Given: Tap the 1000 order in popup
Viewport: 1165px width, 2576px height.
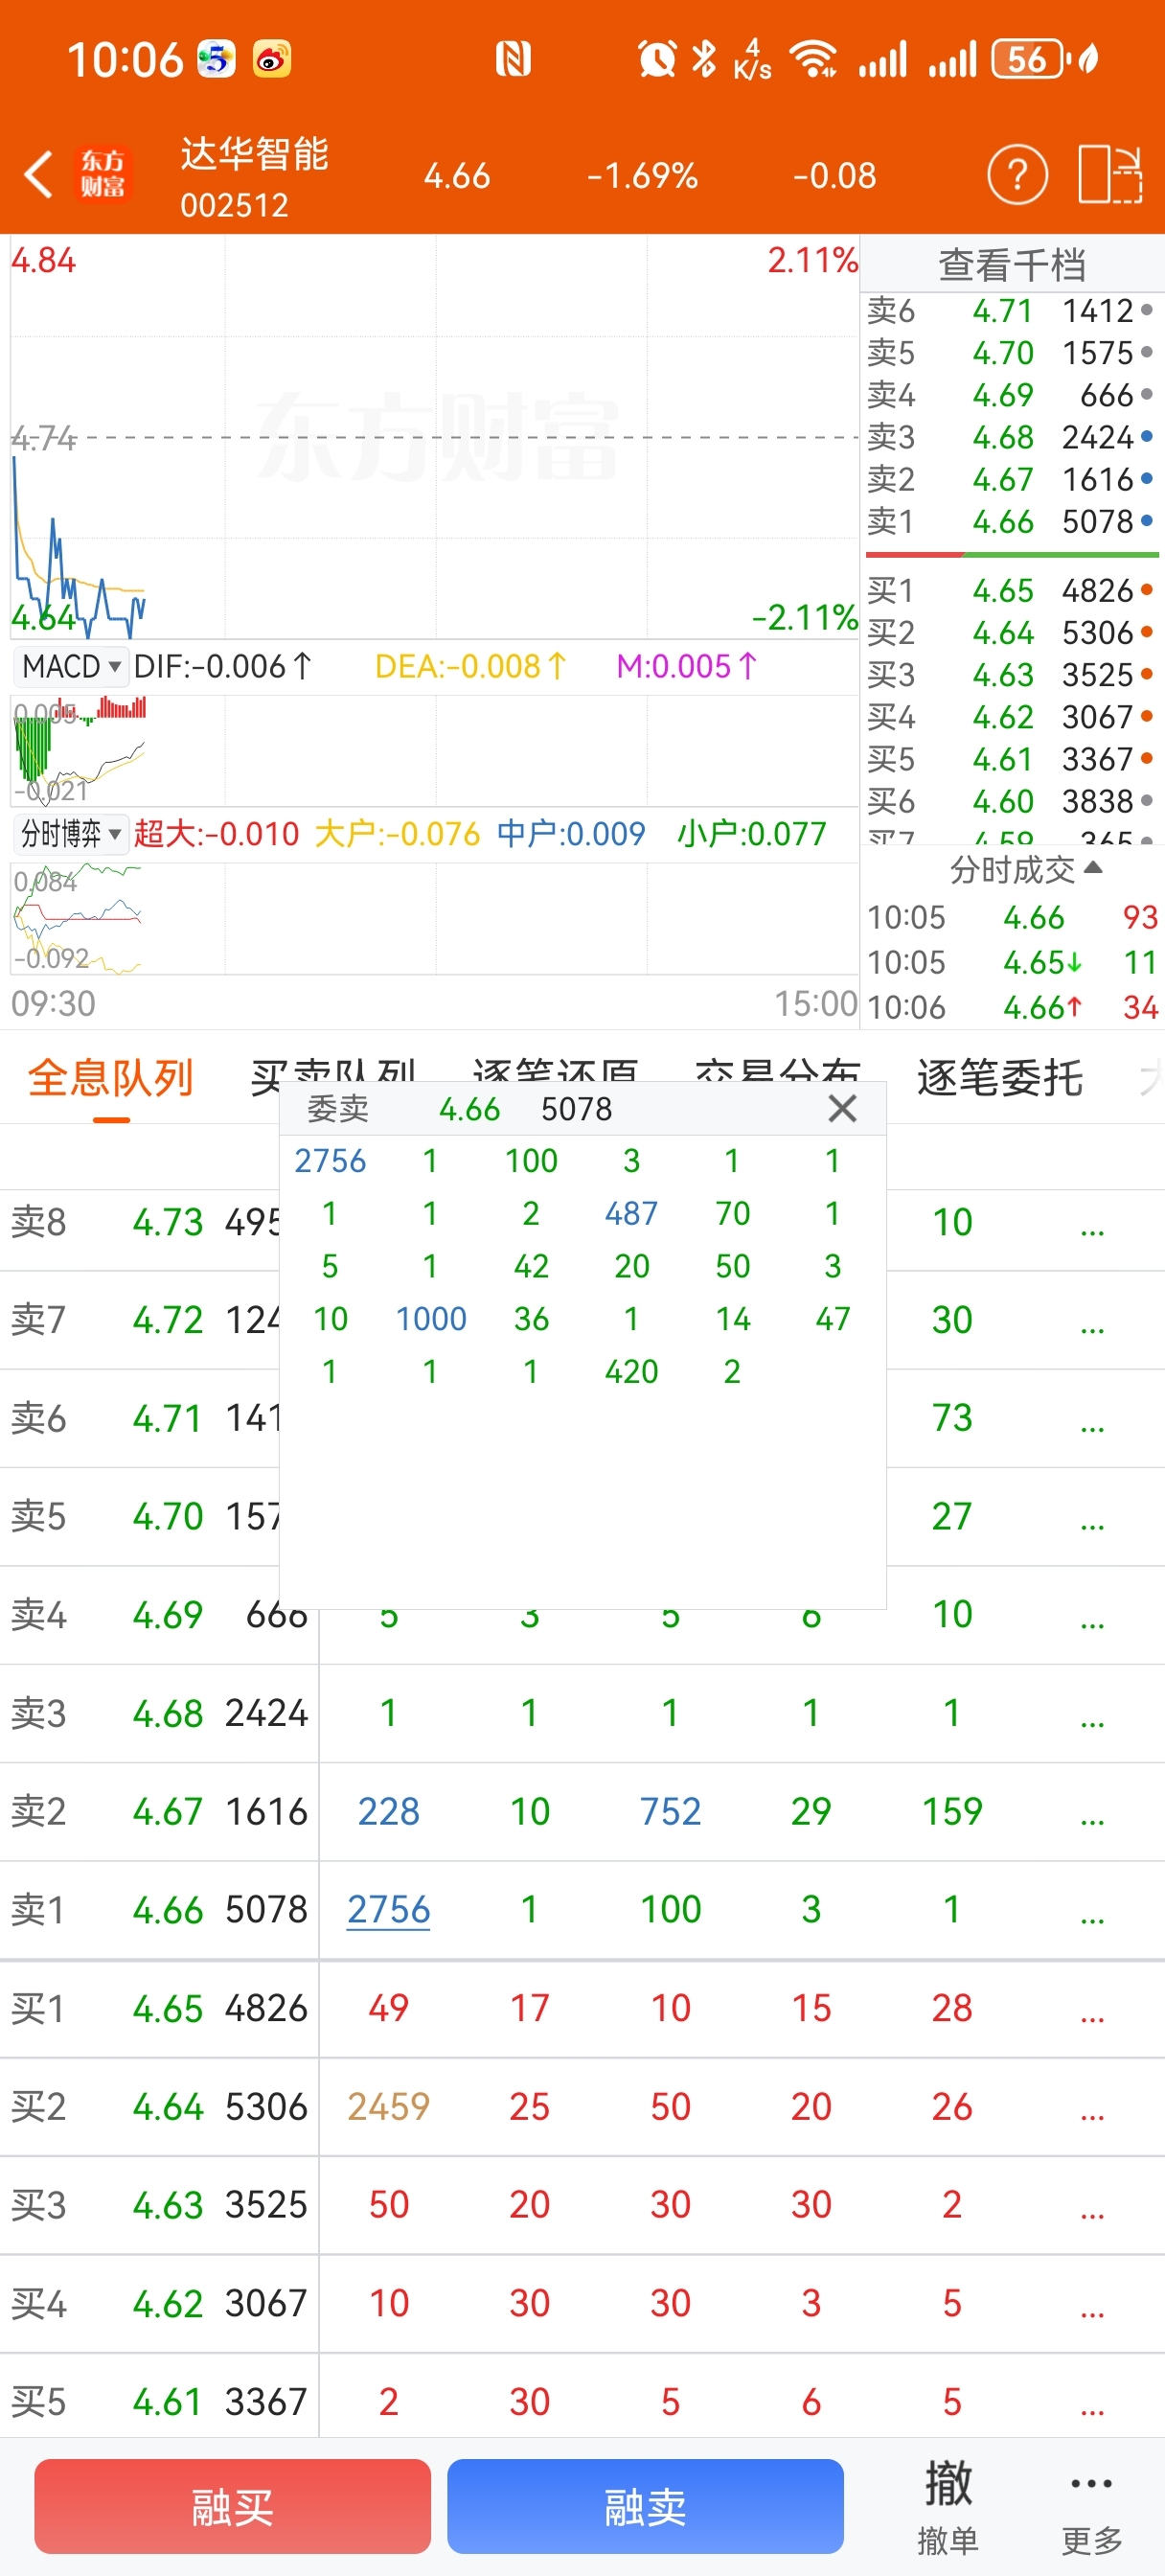Looking at the screenshot, I should pos(431,1318).
